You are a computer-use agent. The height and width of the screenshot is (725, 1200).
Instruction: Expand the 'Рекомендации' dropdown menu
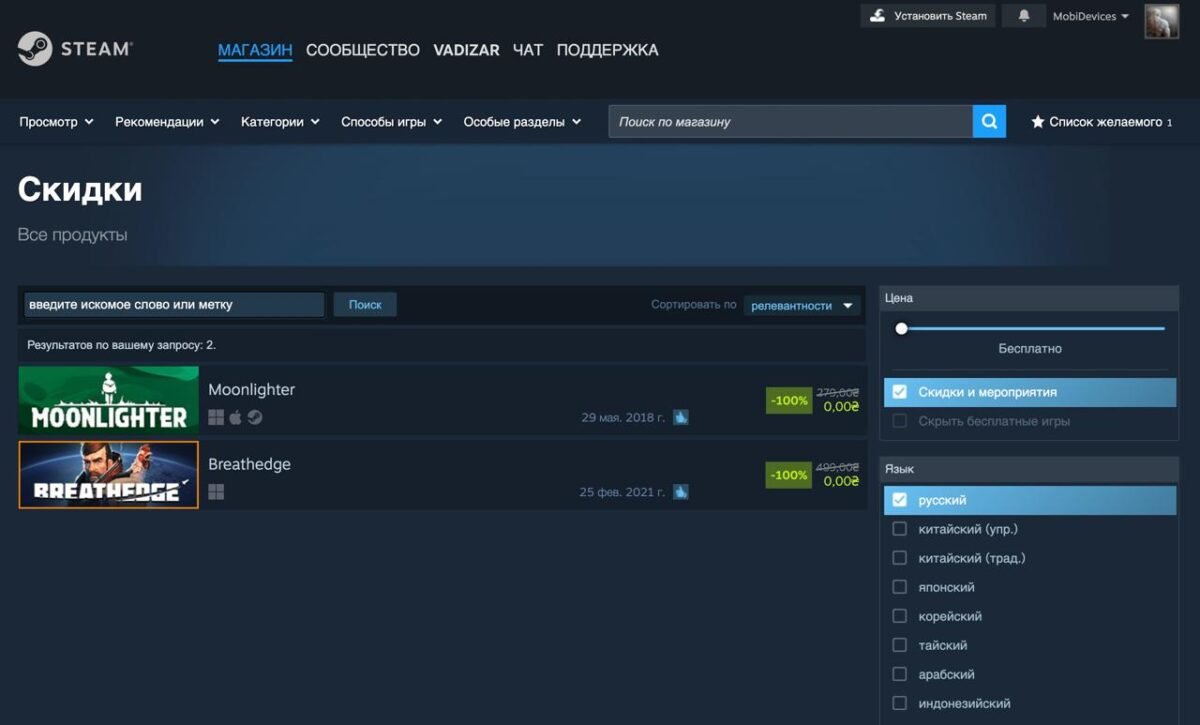point(167,122)
